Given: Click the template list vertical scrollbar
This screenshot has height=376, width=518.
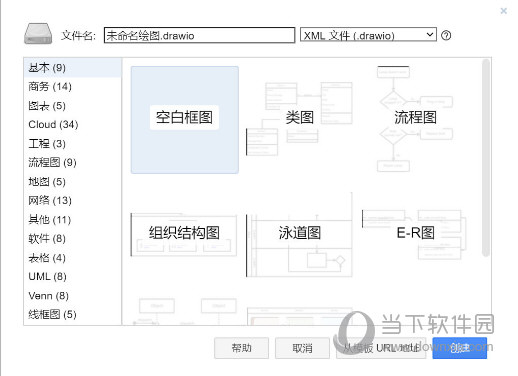Looking at the screenshot, I should pos(486,158).
